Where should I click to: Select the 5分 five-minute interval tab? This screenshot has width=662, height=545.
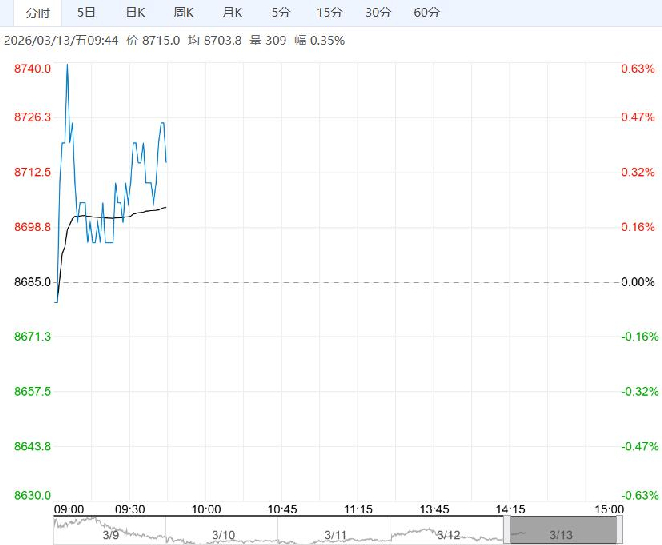click(x=281, y=13)
